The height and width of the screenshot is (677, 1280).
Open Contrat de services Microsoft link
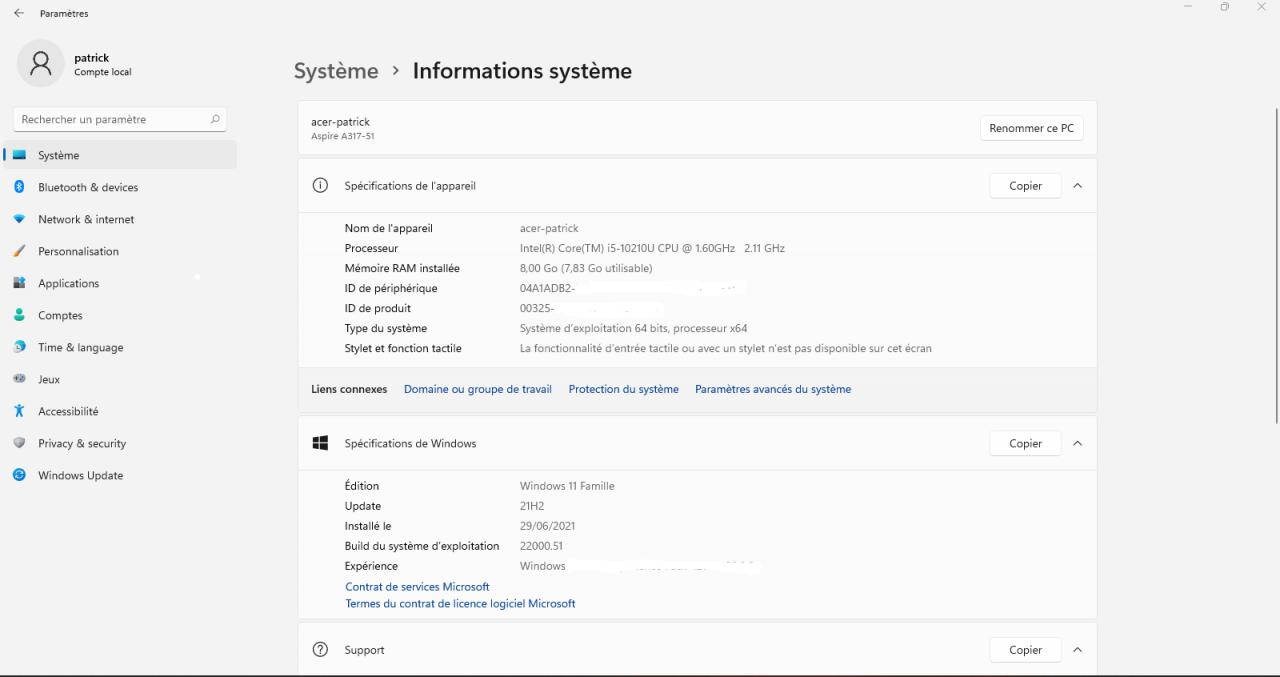[417, 587]
